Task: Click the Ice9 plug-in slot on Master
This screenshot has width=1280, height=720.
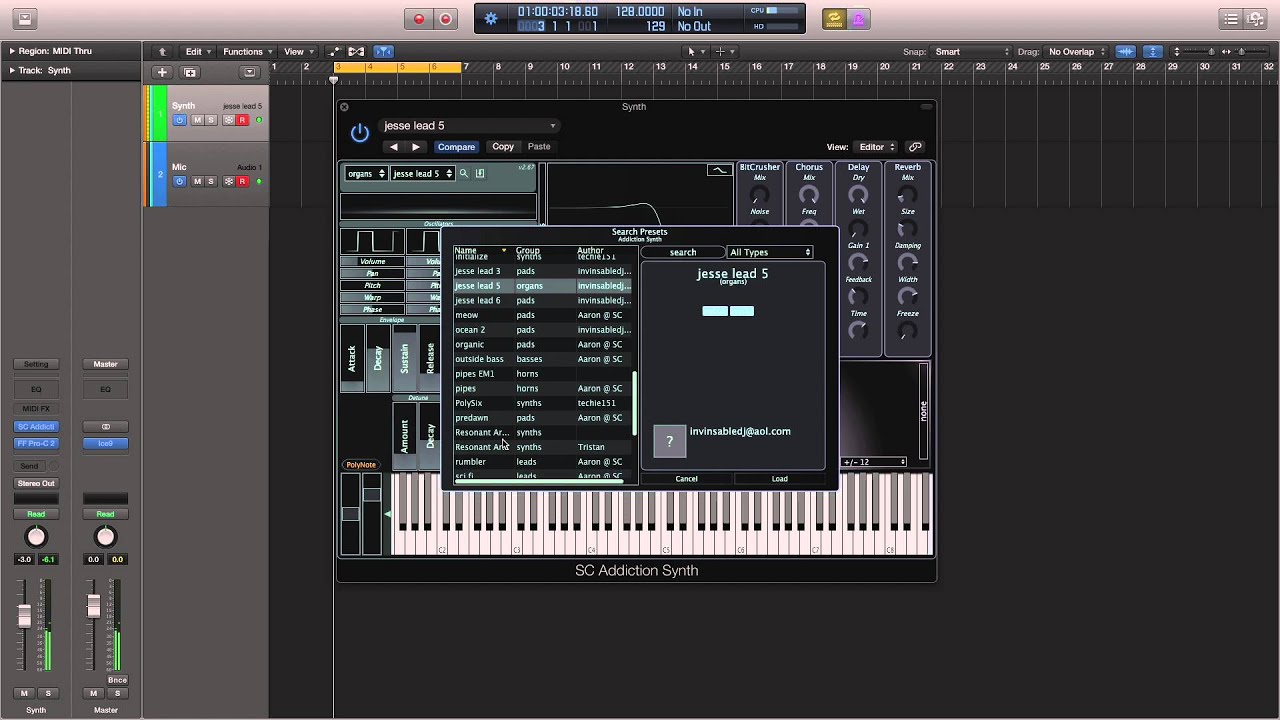Action: [x=105, y=443]
